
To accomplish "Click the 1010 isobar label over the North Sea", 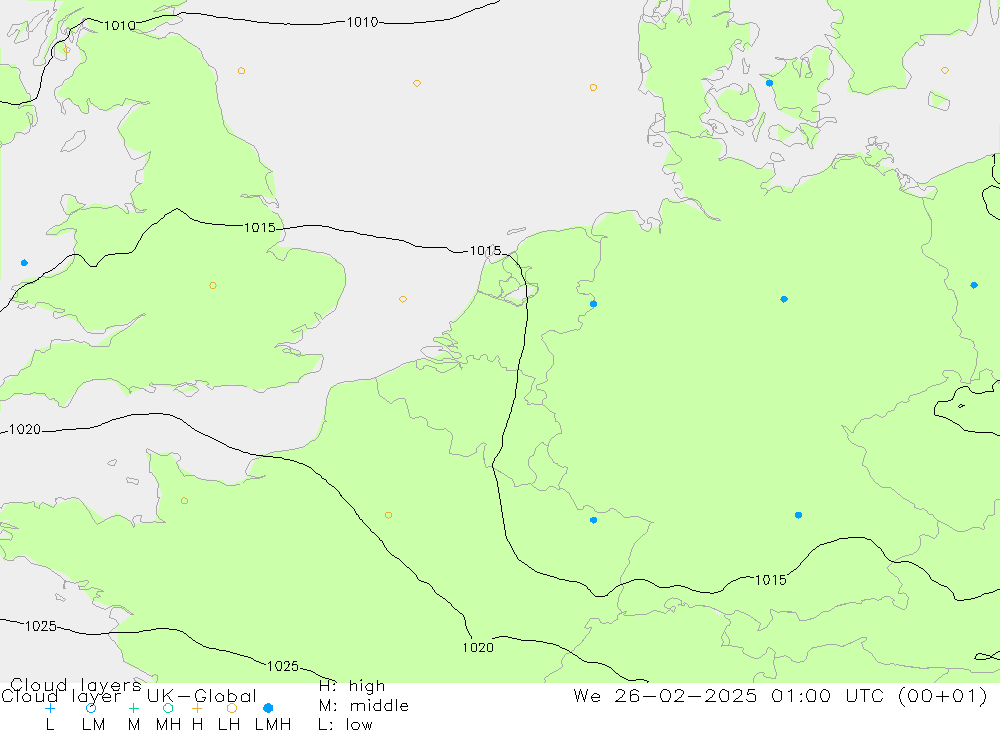I will 362,22.
